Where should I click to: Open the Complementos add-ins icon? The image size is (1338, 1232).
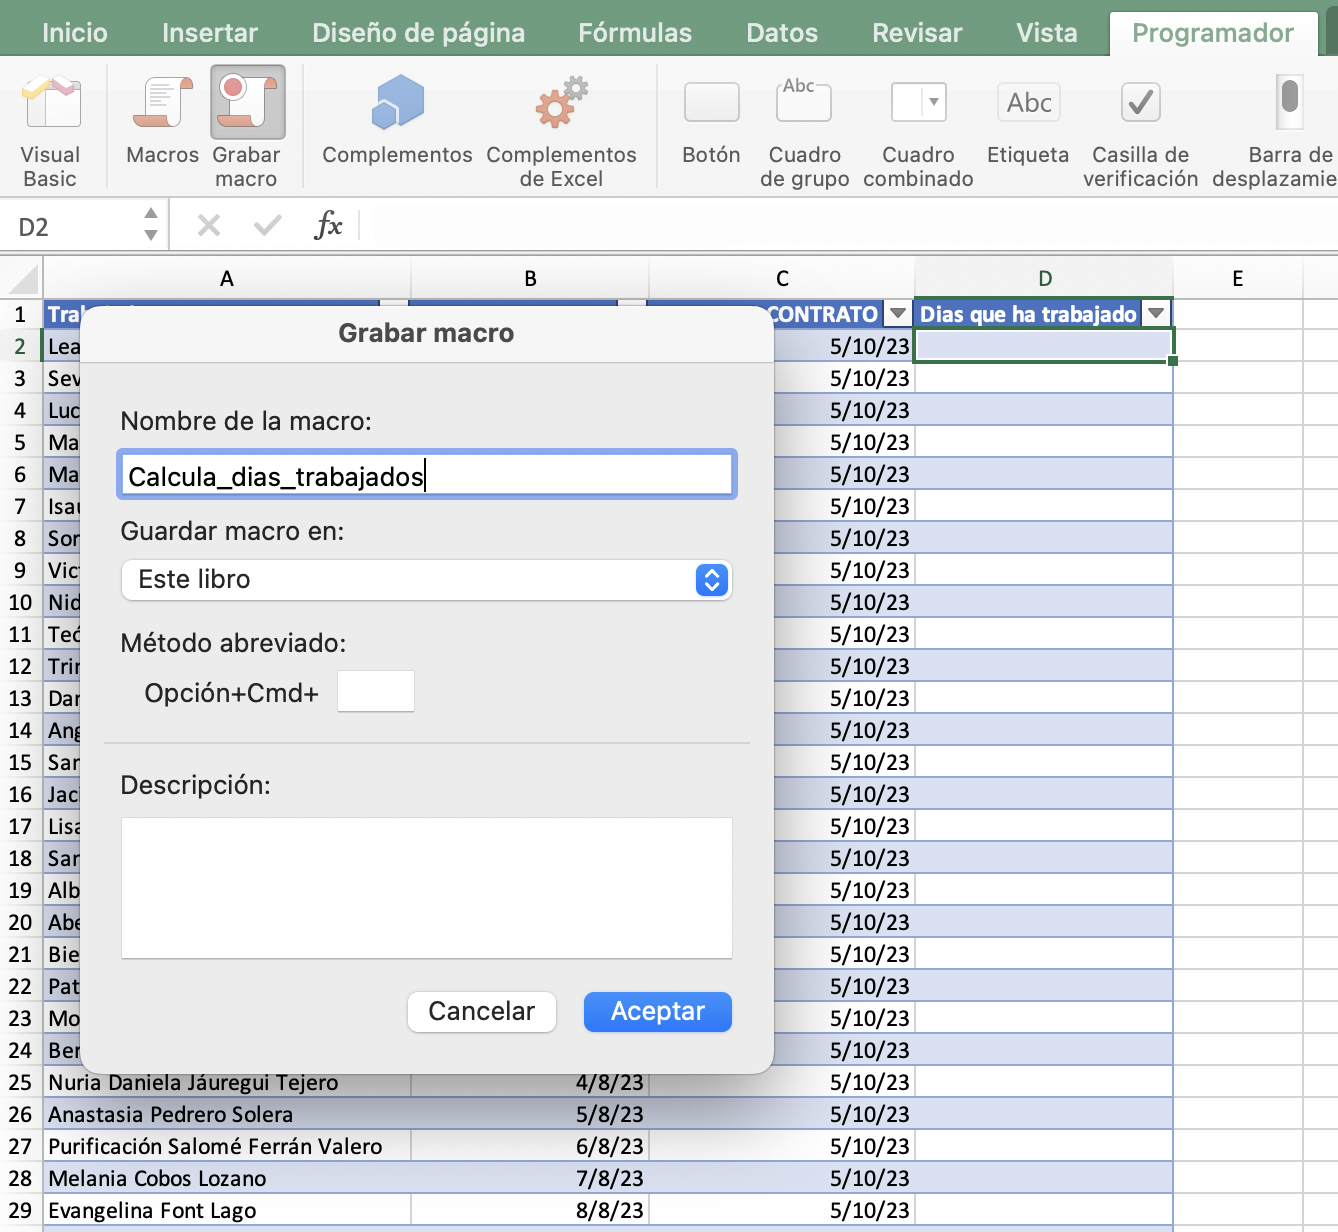[398, 102]
